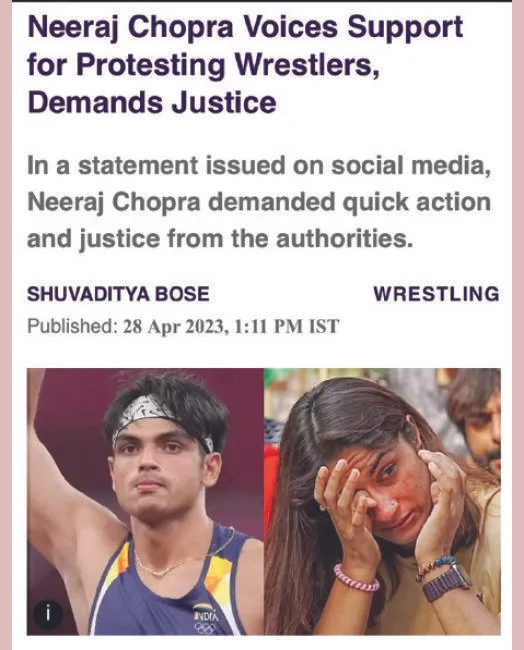Click the info "i" icon on the photo
Viewport: 524px width, 650px height.
tap(48, 615)
